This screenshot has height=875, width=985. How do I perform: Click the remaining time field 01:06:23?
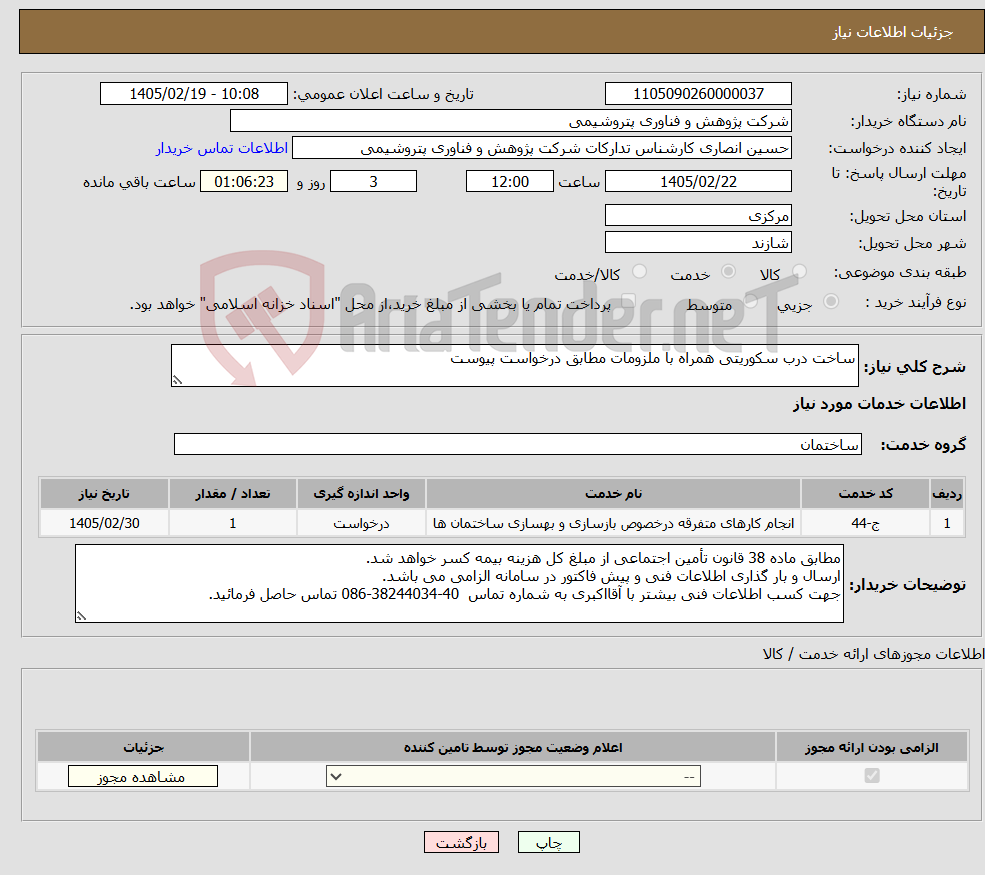click(244, 182)
